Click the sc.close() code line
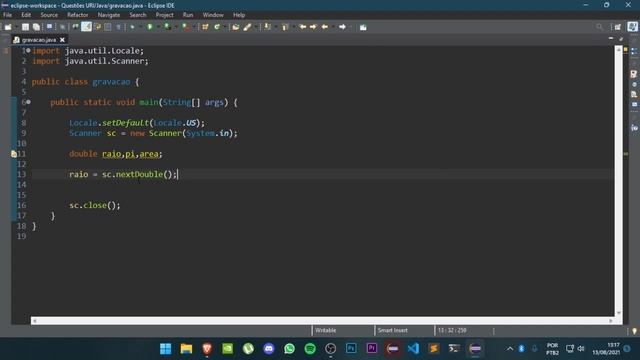This screenshot has width=640, height=360. (x=95, y=205)
